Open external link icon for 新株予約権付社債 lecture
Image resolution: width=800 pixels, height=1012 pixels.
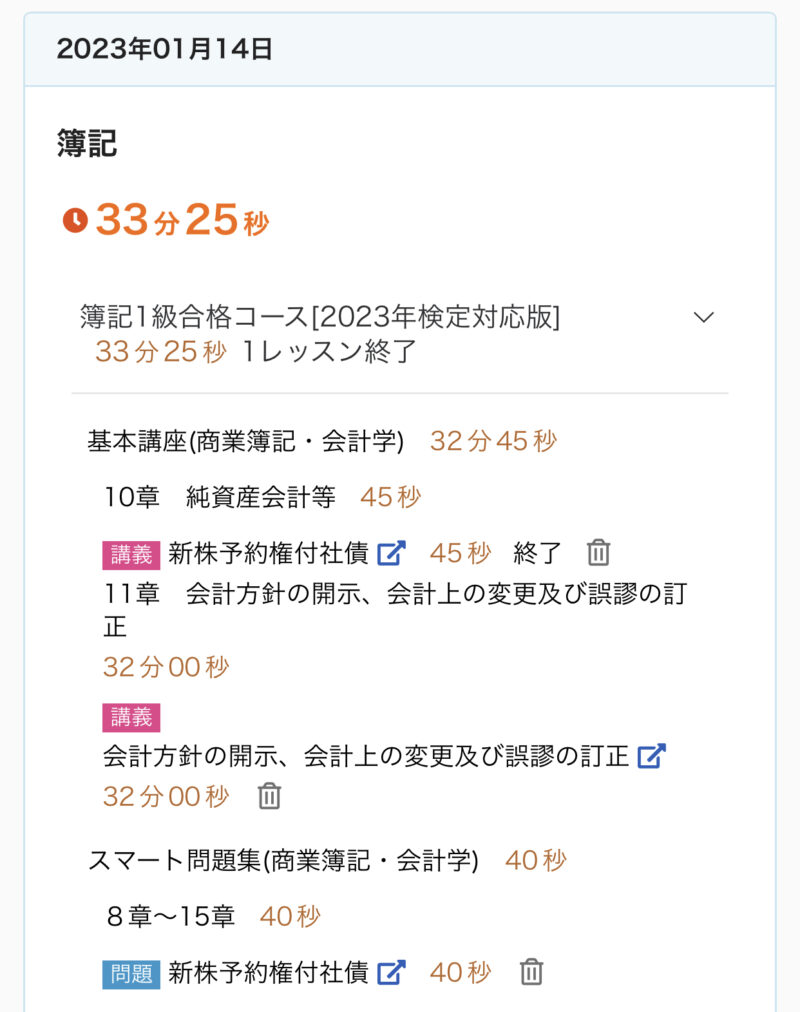(x=392, y=552)
